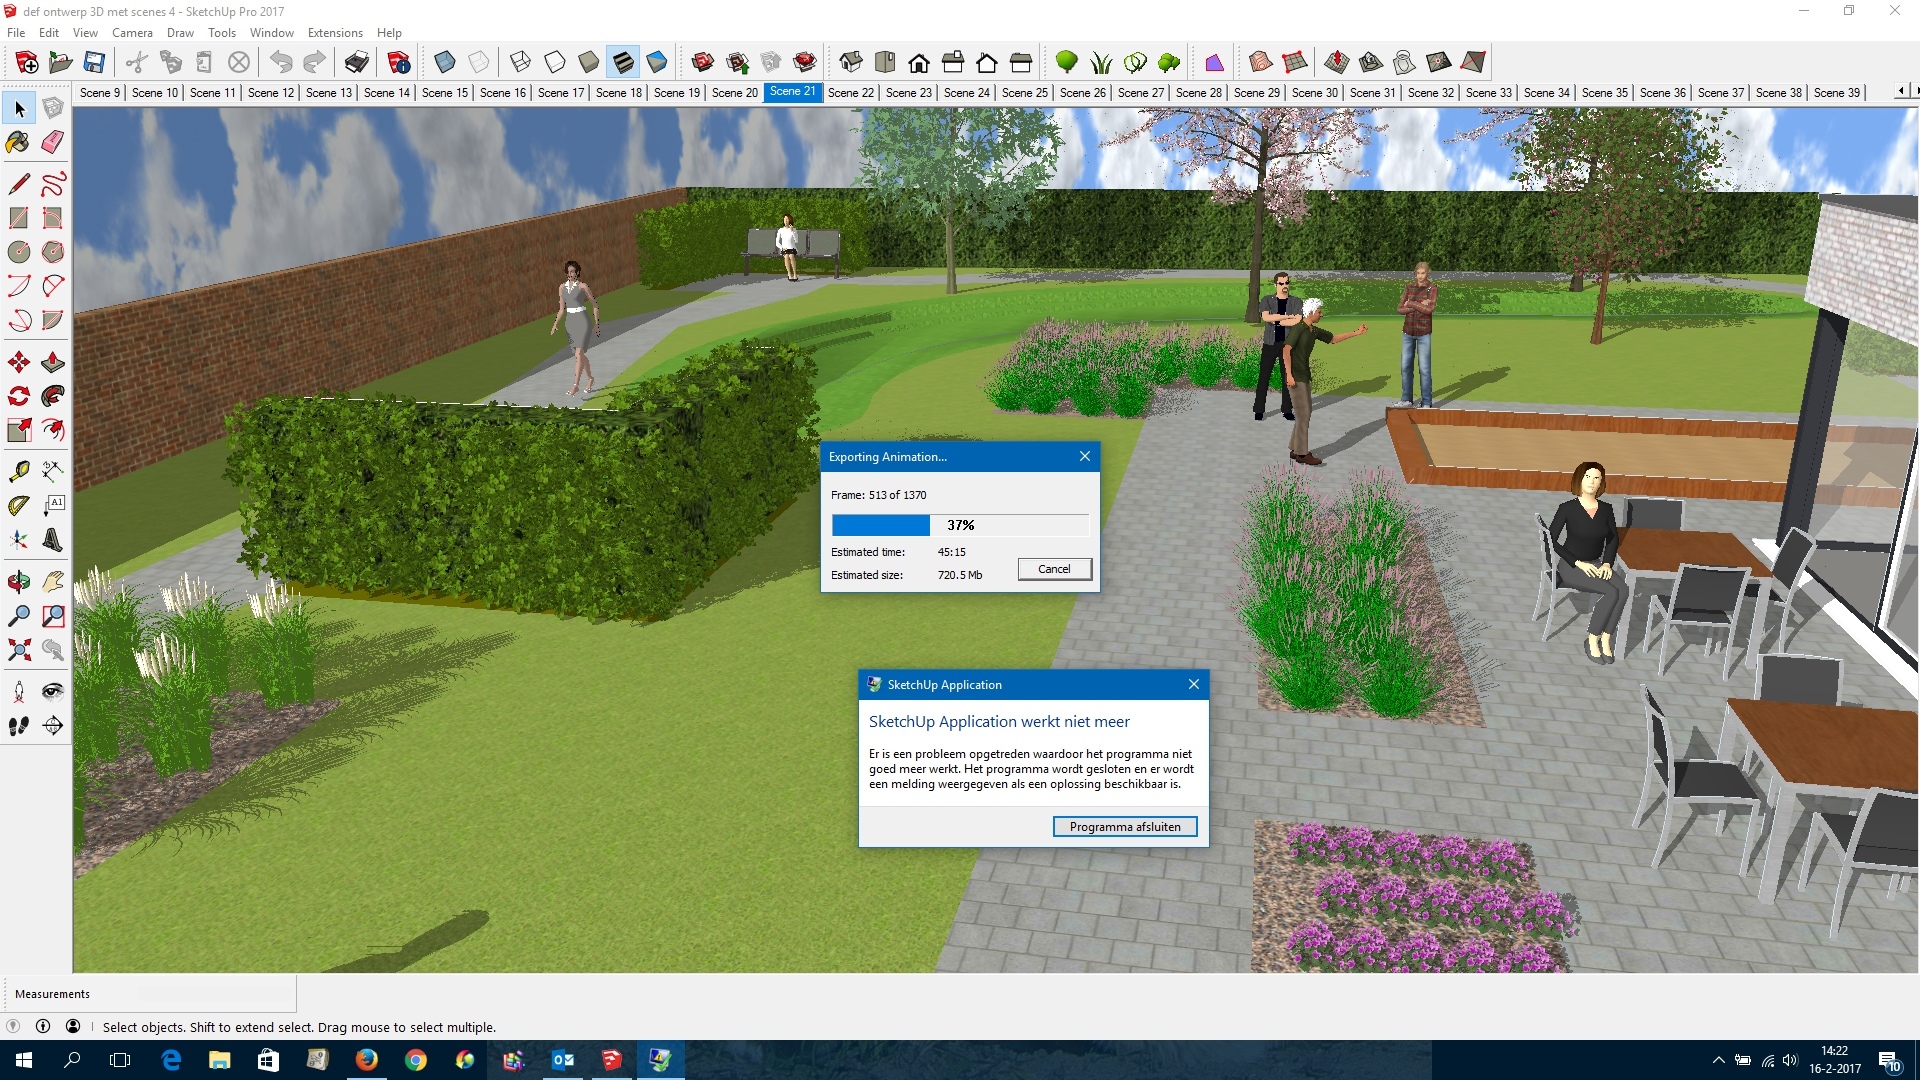Toggle Shaded With Textures style

(x=623, y=63)
